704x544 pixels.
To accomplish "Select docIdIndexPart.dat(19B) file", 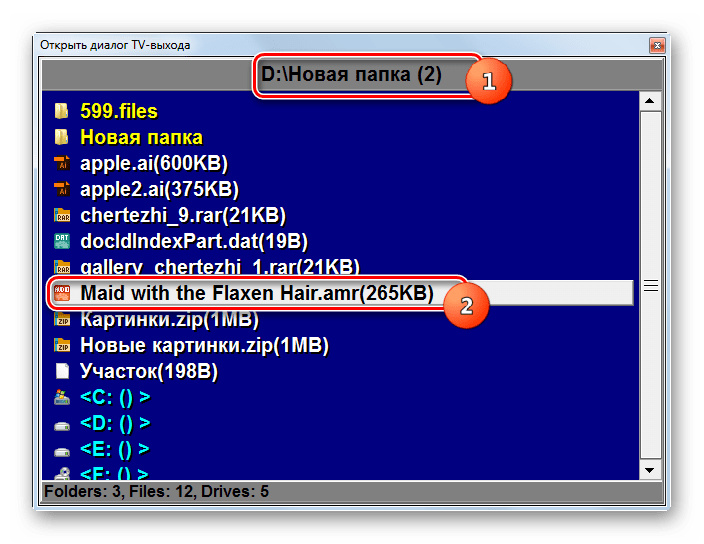I will pos(194,241).
